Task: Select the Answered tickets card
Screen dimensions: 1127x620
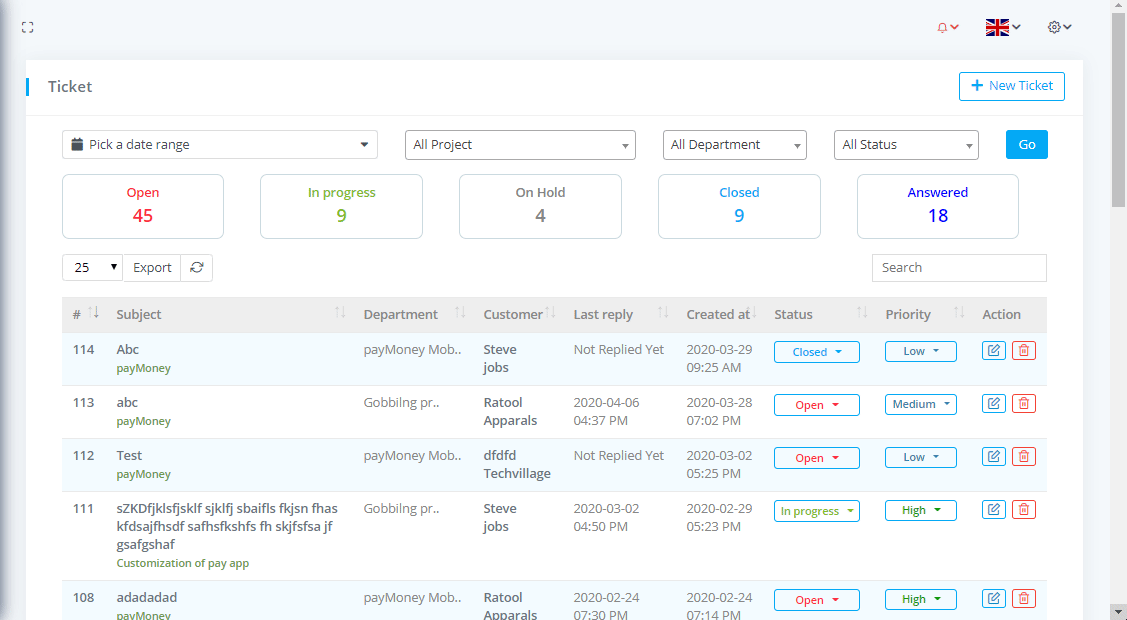Action: click(937, 206)
